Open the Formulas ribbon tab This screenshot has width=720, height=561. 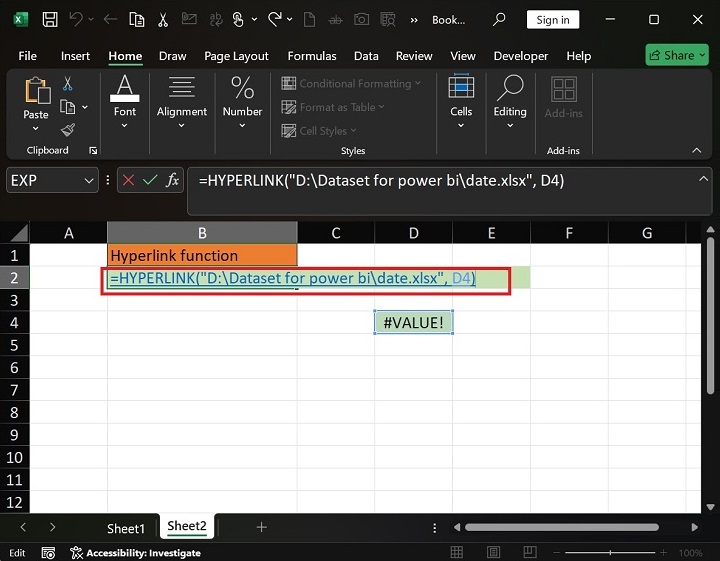tap(310, 56)
